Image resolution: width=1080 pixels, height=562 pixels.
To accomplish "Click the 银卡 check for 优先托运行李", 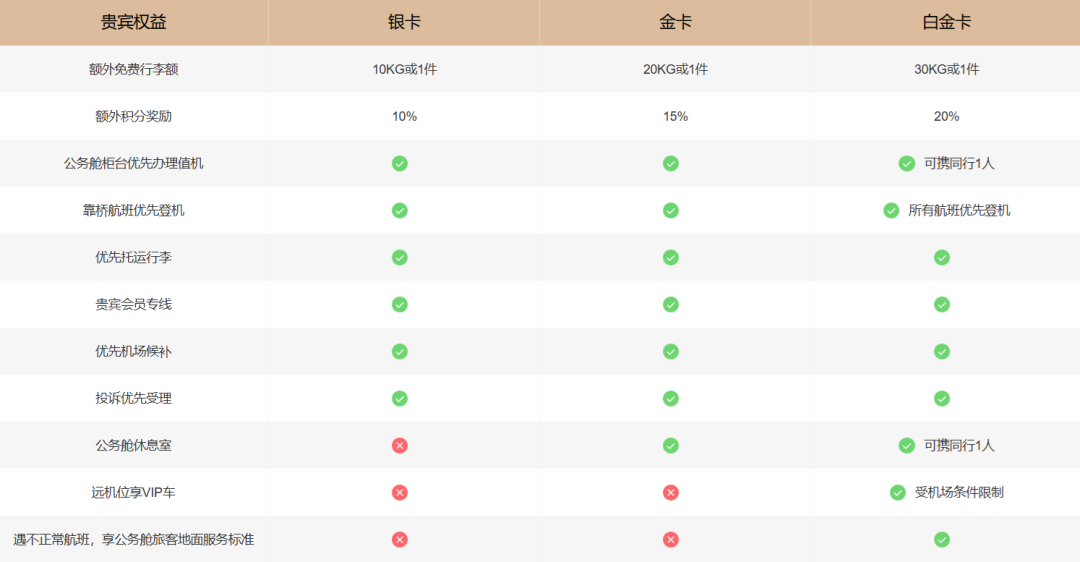I will coord(399,258).
